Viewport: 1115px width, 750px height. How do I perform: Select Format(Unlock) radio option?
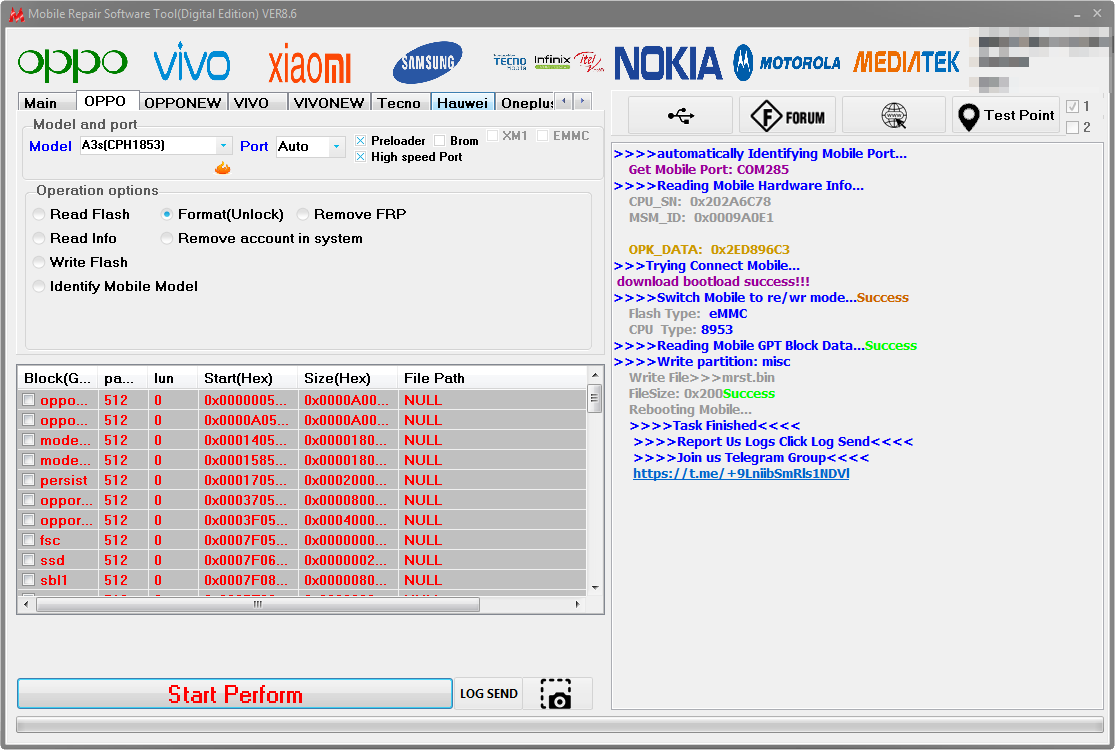point(223,215)
